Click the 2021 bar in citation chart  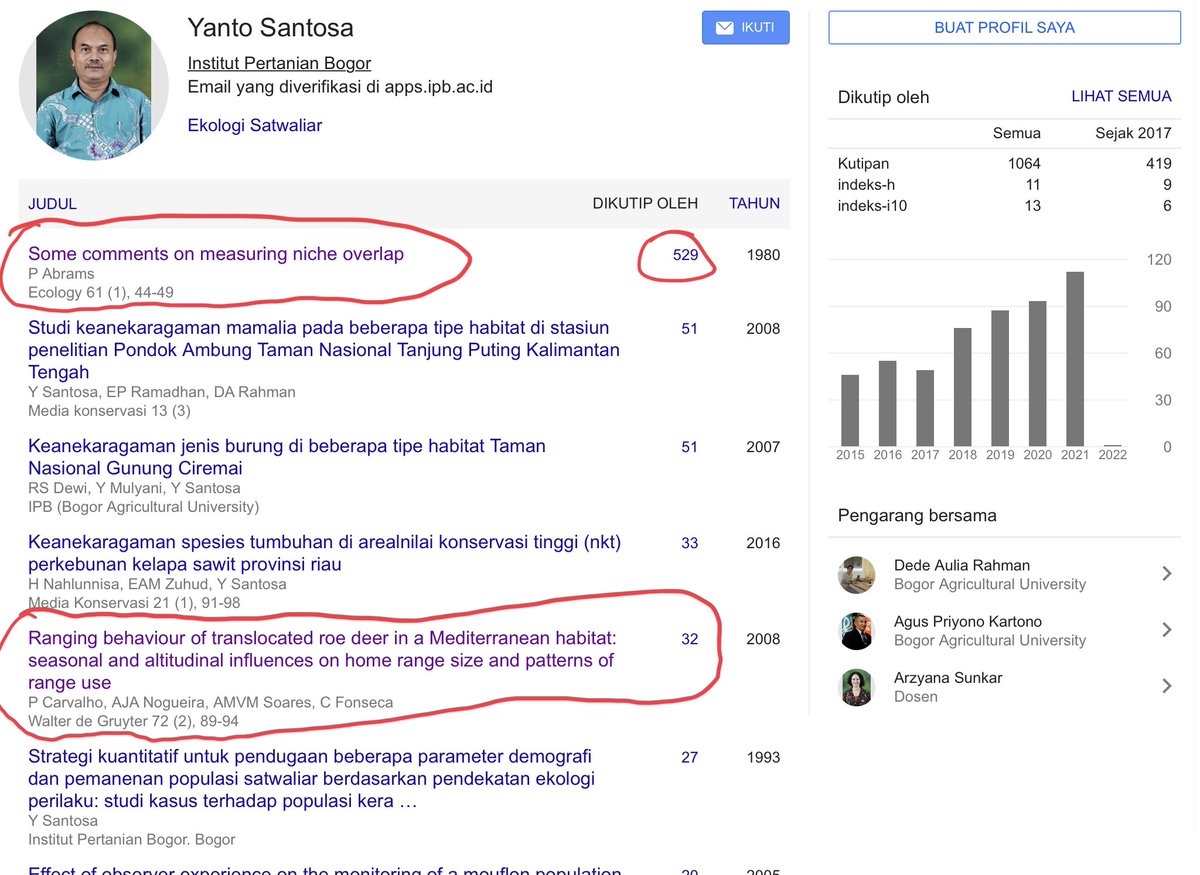pyautogui.click(x=1075, y=359)
